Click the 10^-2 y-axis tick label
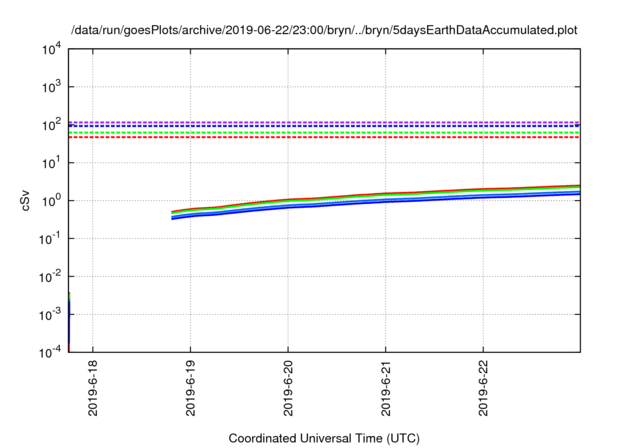640x448 pixels. pos(51,277)
